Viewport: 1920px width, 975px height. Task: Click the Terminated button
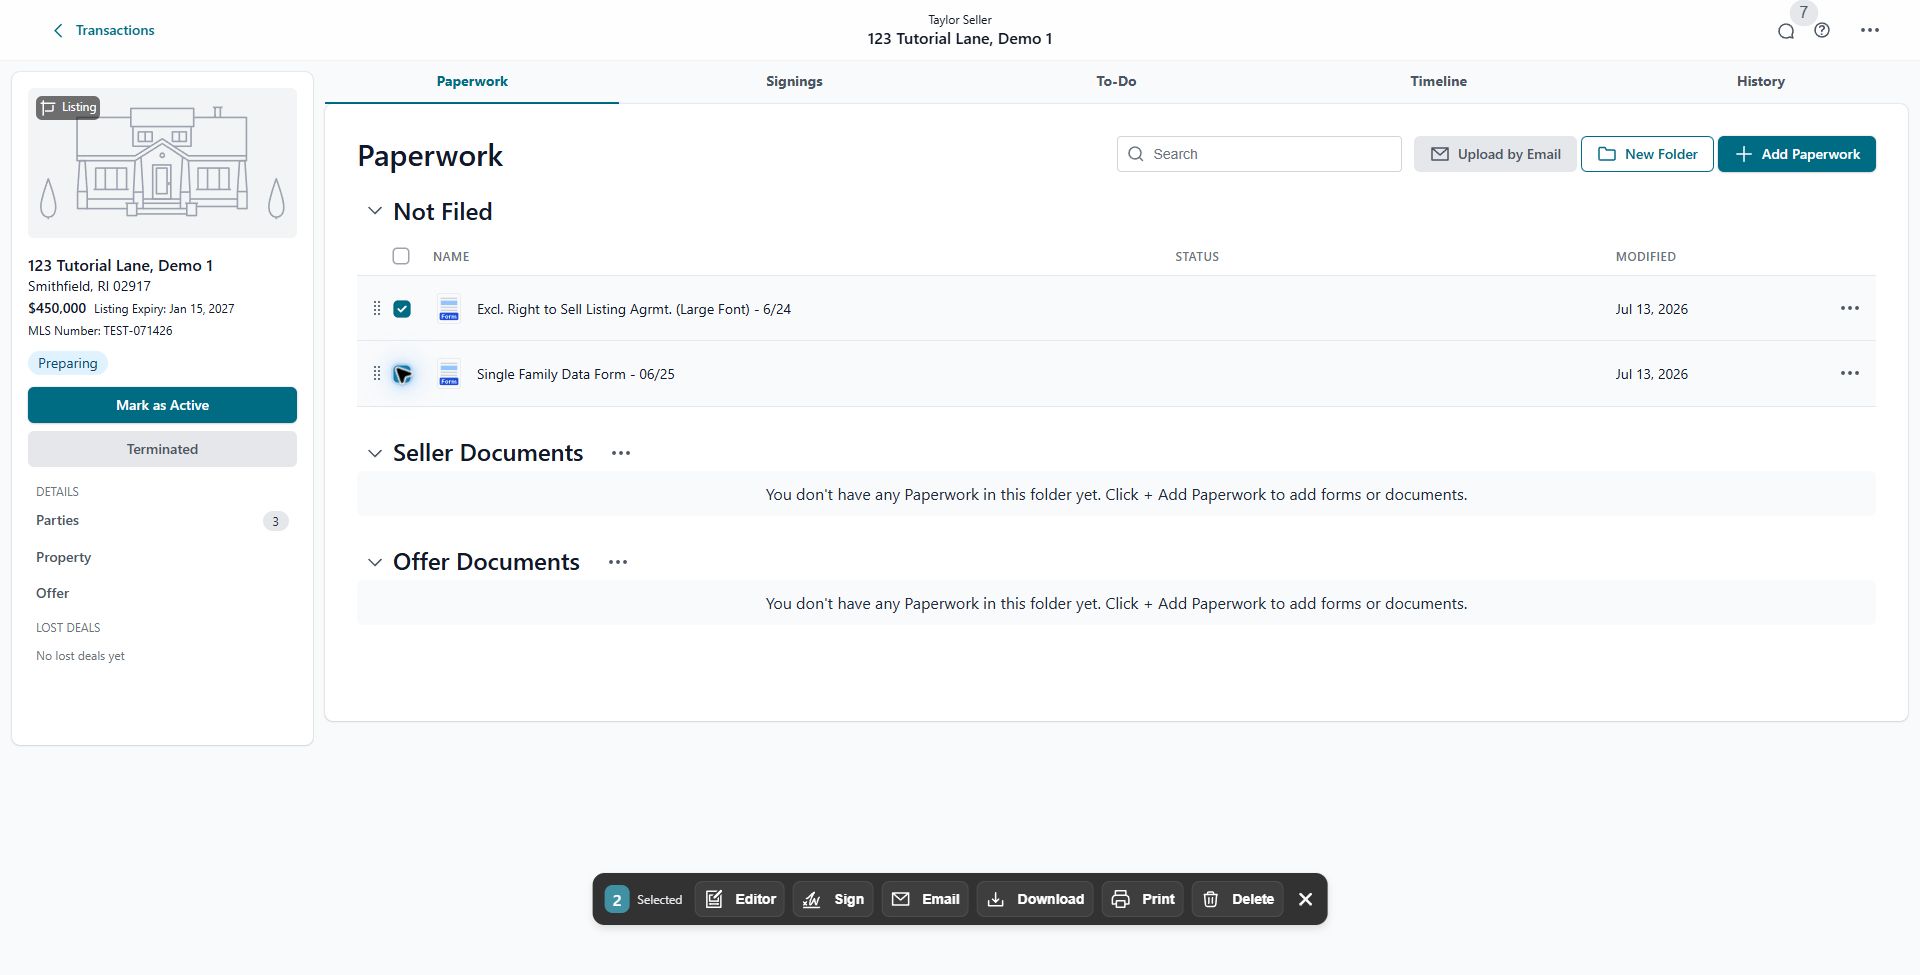point(162,449)
